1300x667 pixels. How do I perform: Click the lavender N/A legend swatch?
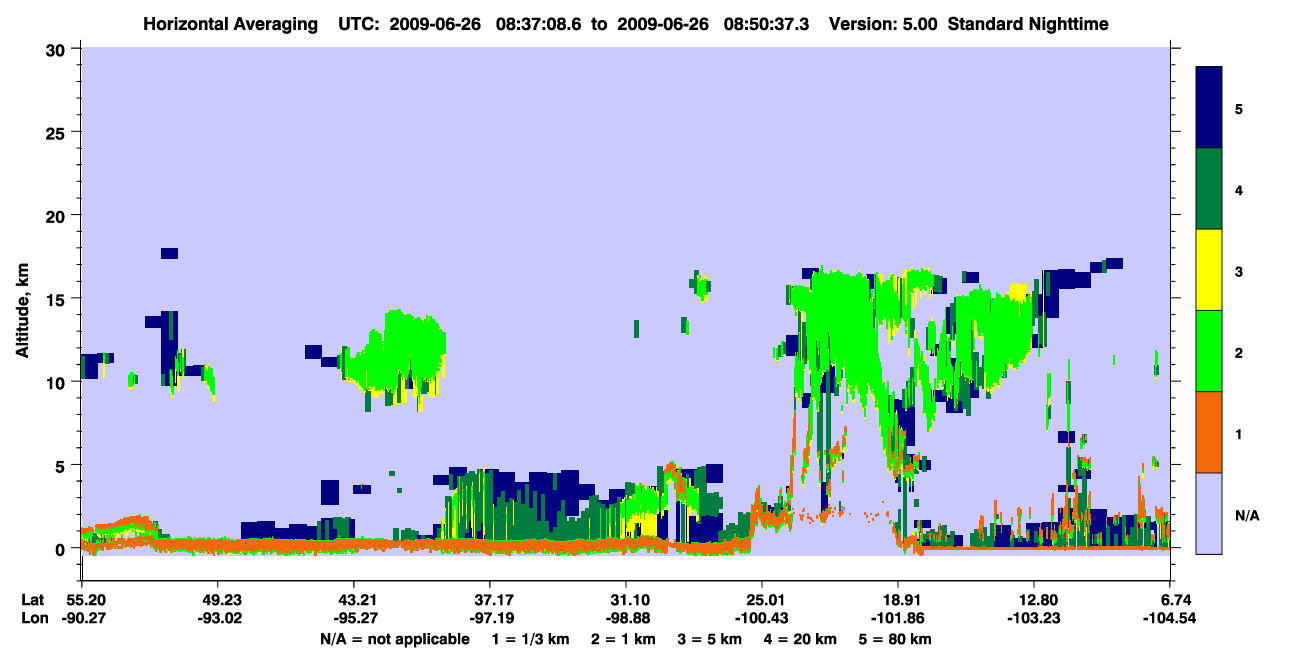coord(1209,512)
